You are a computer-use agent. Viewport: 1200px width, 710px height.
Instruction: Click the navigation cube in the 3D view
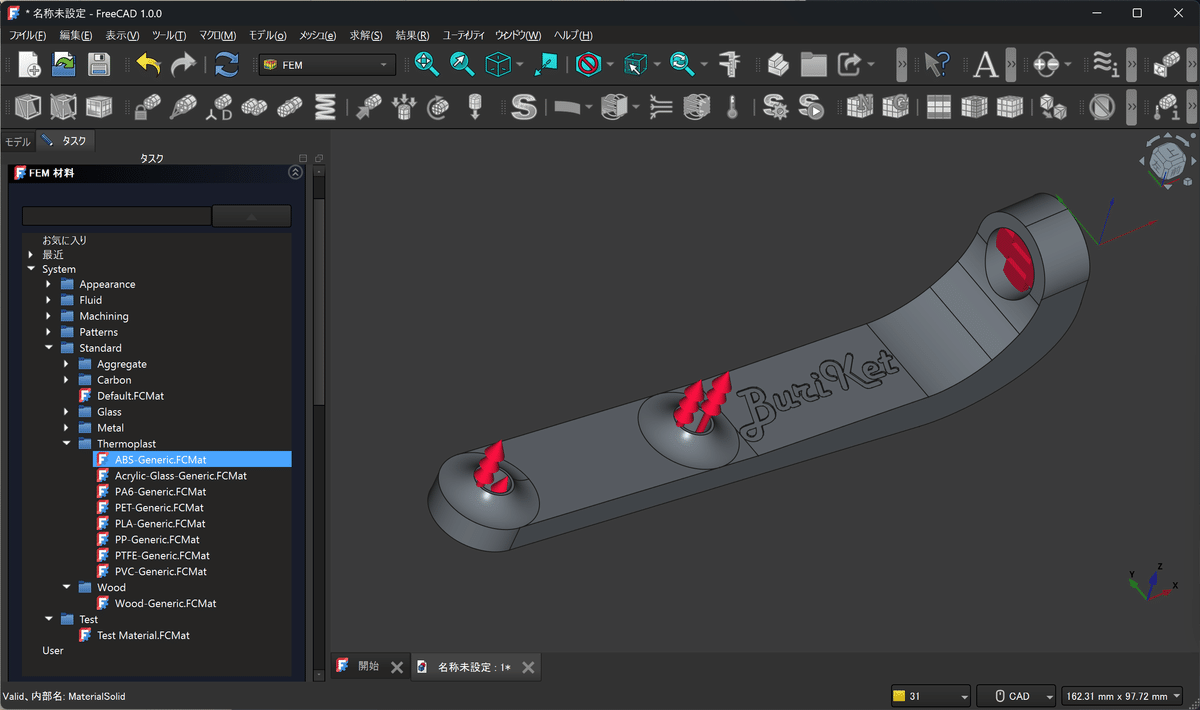coord(1167,160)
